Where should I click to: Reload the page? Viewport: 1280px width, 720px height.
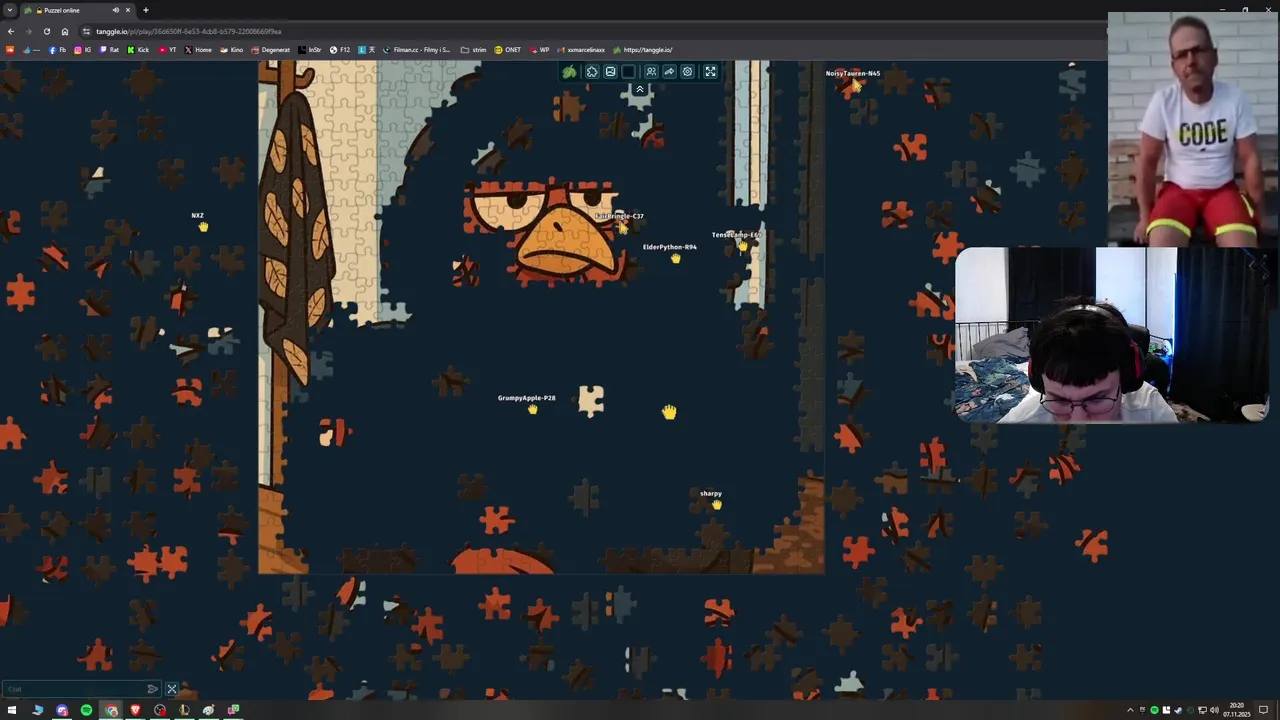(x=46, y=31)
